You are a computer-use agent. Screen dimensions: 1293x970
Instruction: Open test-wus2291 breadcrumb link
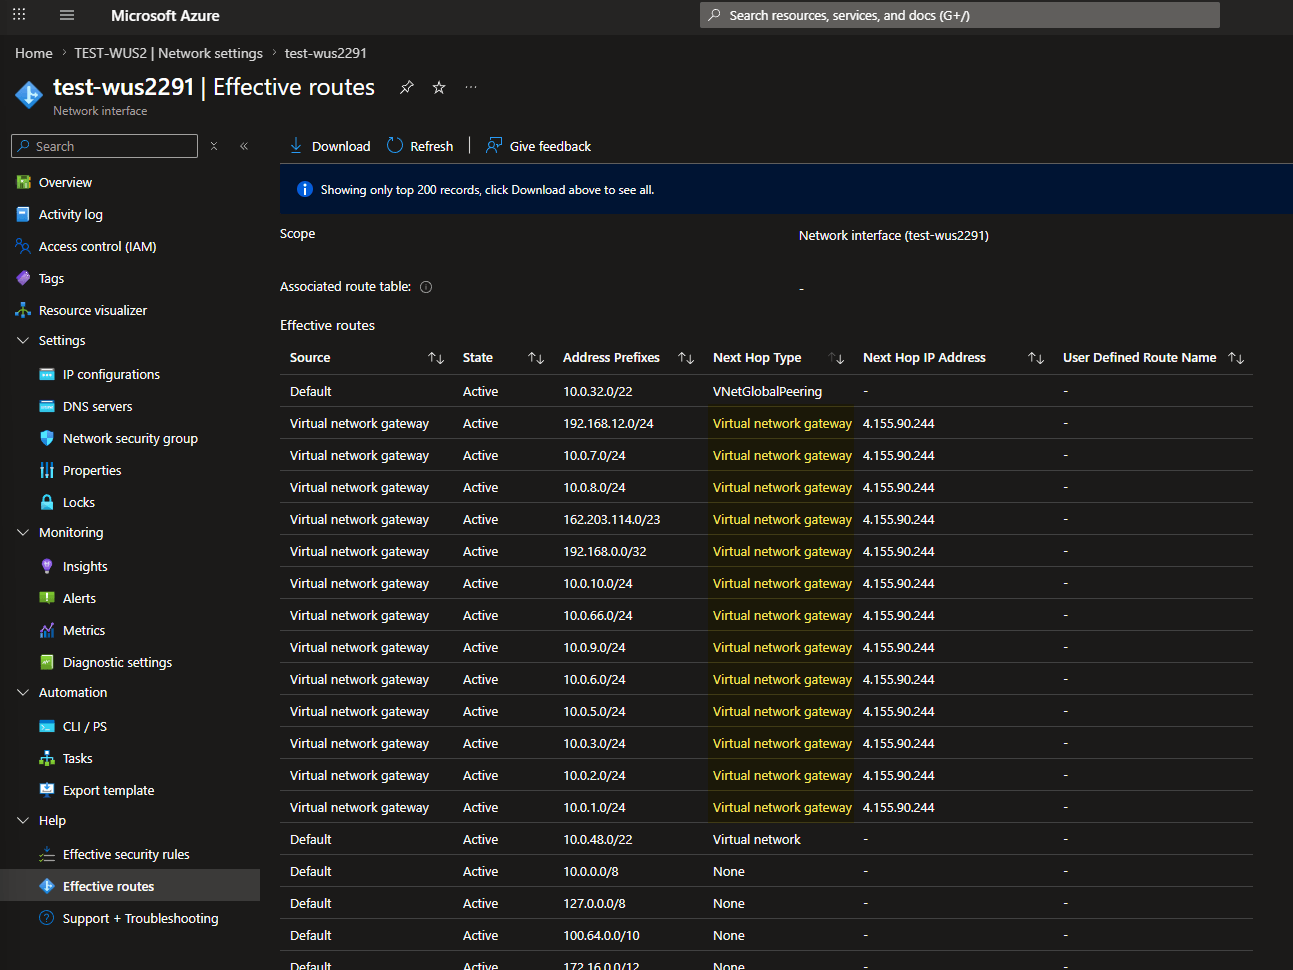[x=325, y=53]
